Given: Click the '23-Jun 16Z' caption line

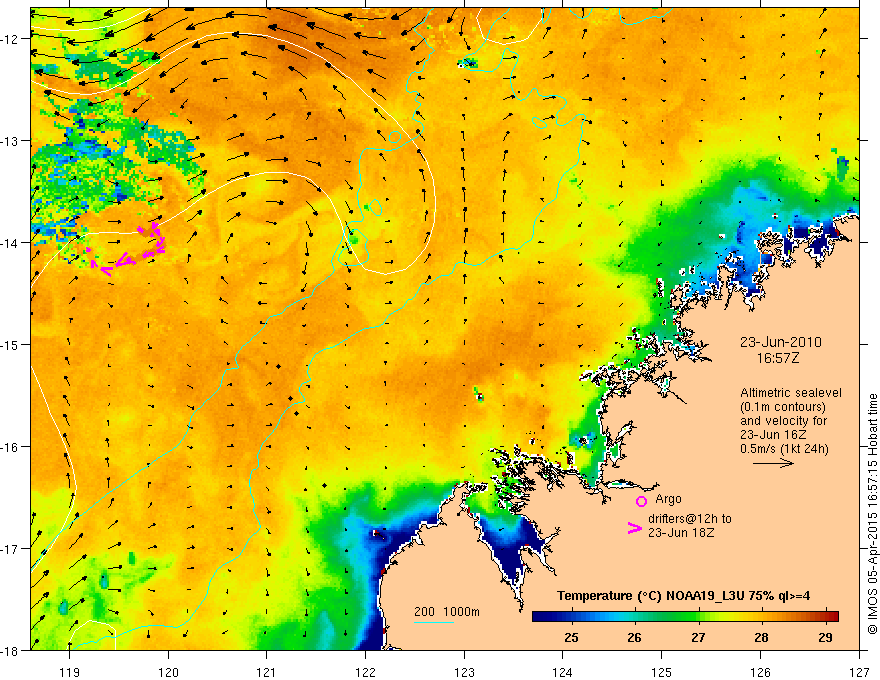Looking at the screenshot, I should (x=771, y=435).
